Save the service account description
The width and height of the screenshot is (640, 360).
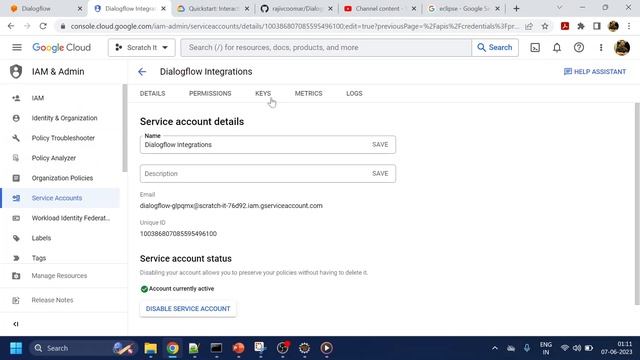(380, 173)
